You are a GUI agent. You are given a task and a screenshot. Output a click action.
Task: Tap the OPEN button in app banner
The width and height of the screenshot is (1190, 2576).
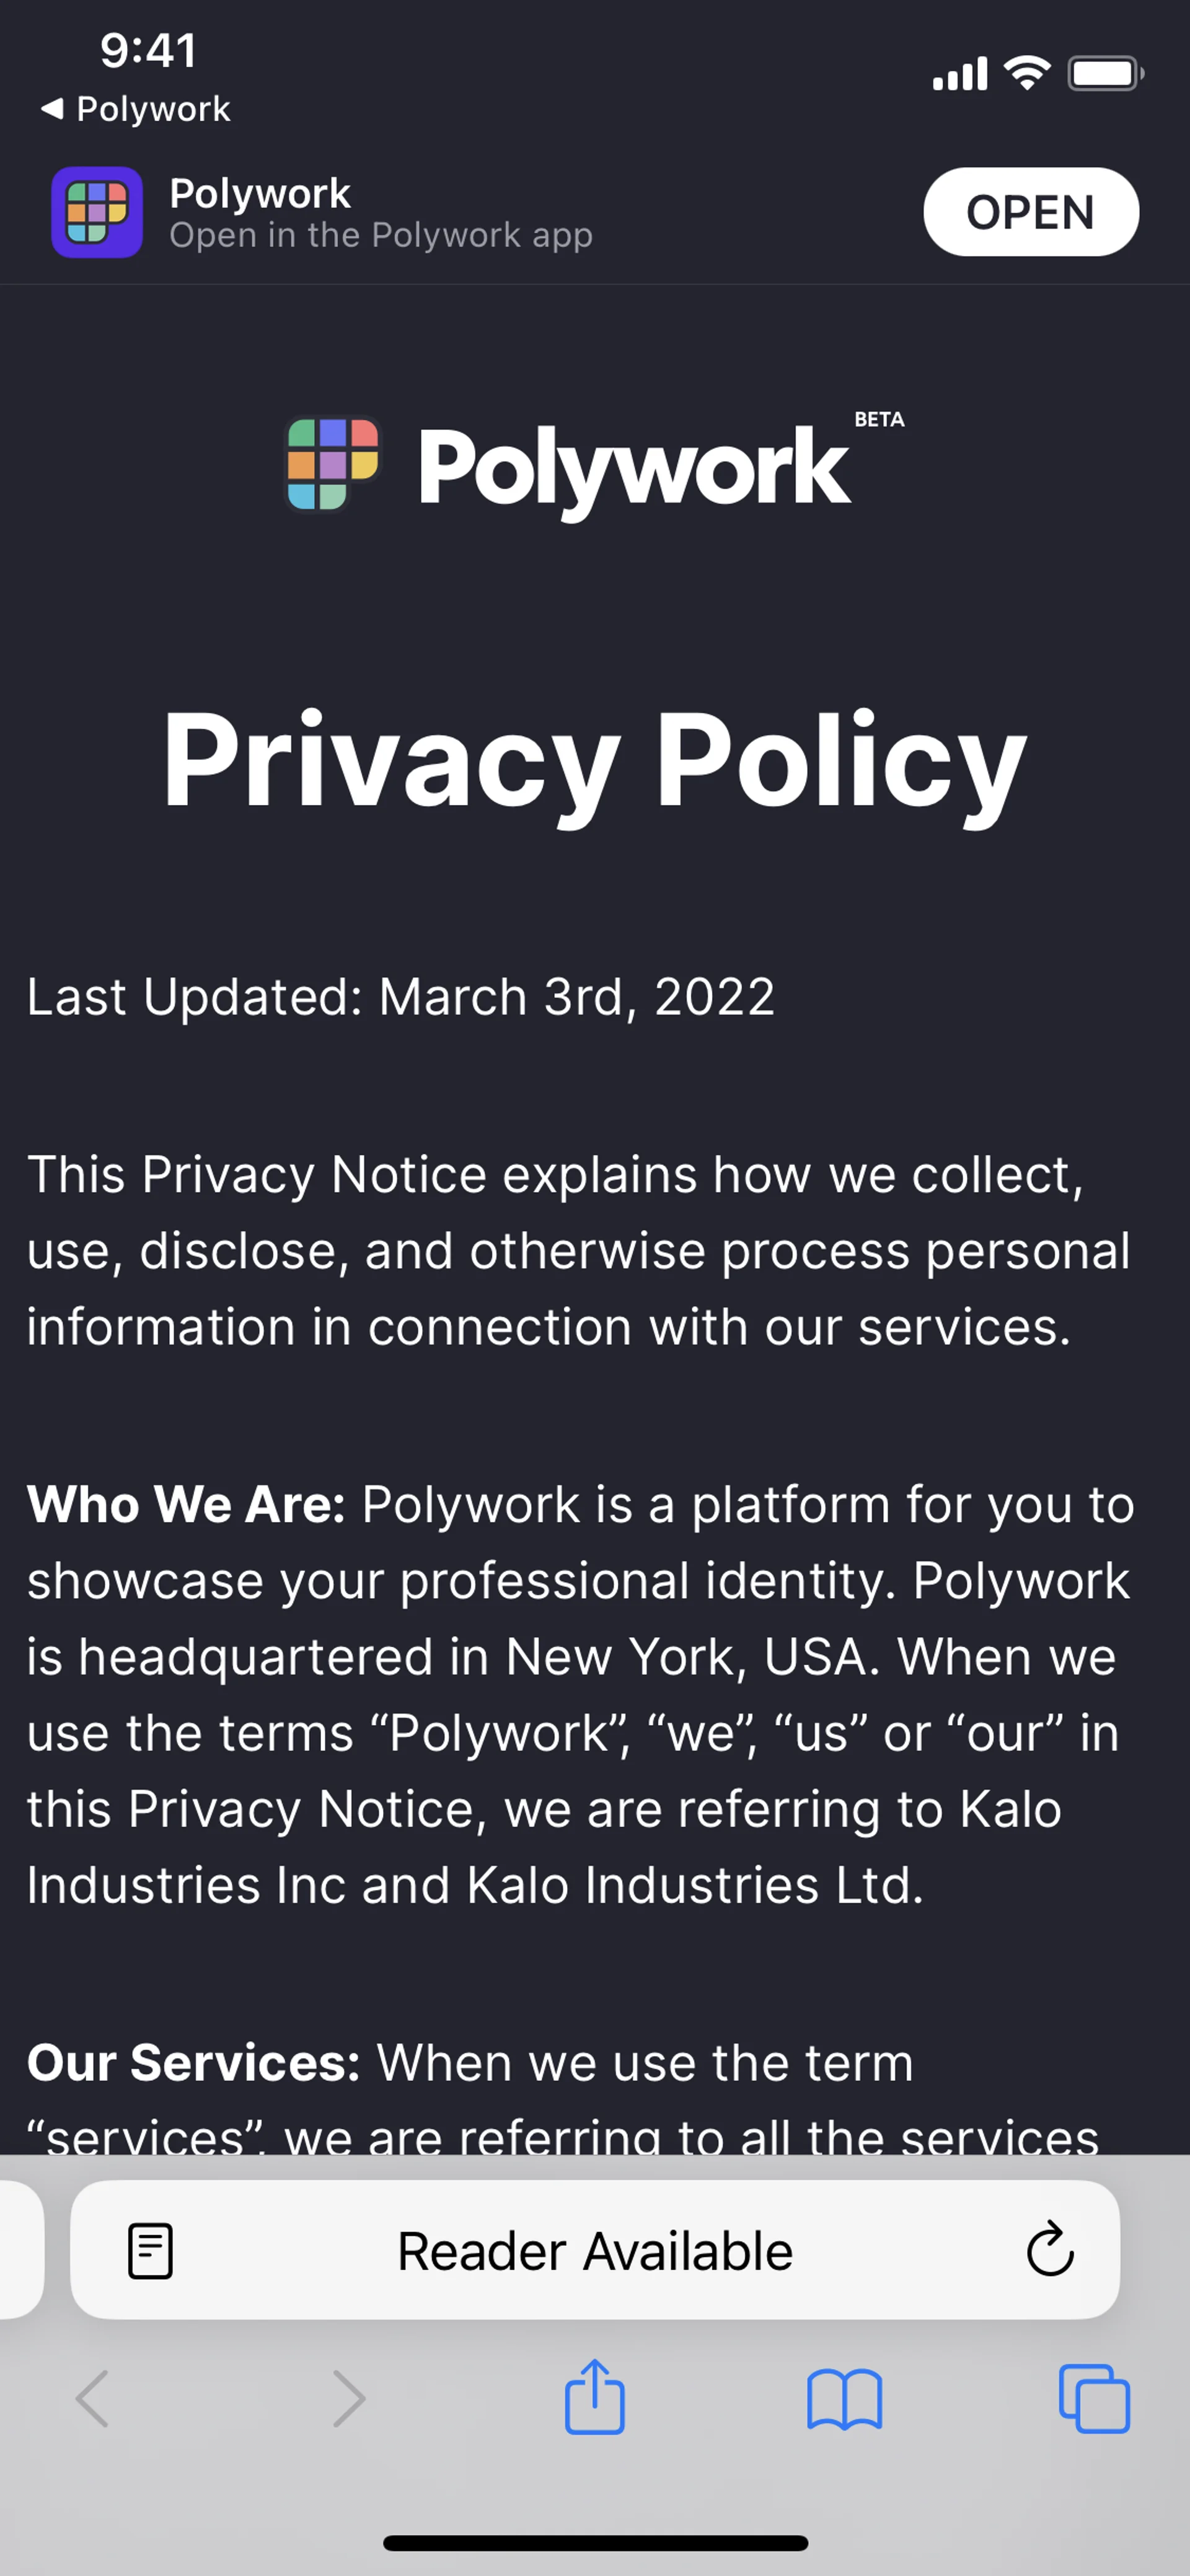tap(1030, 212)
